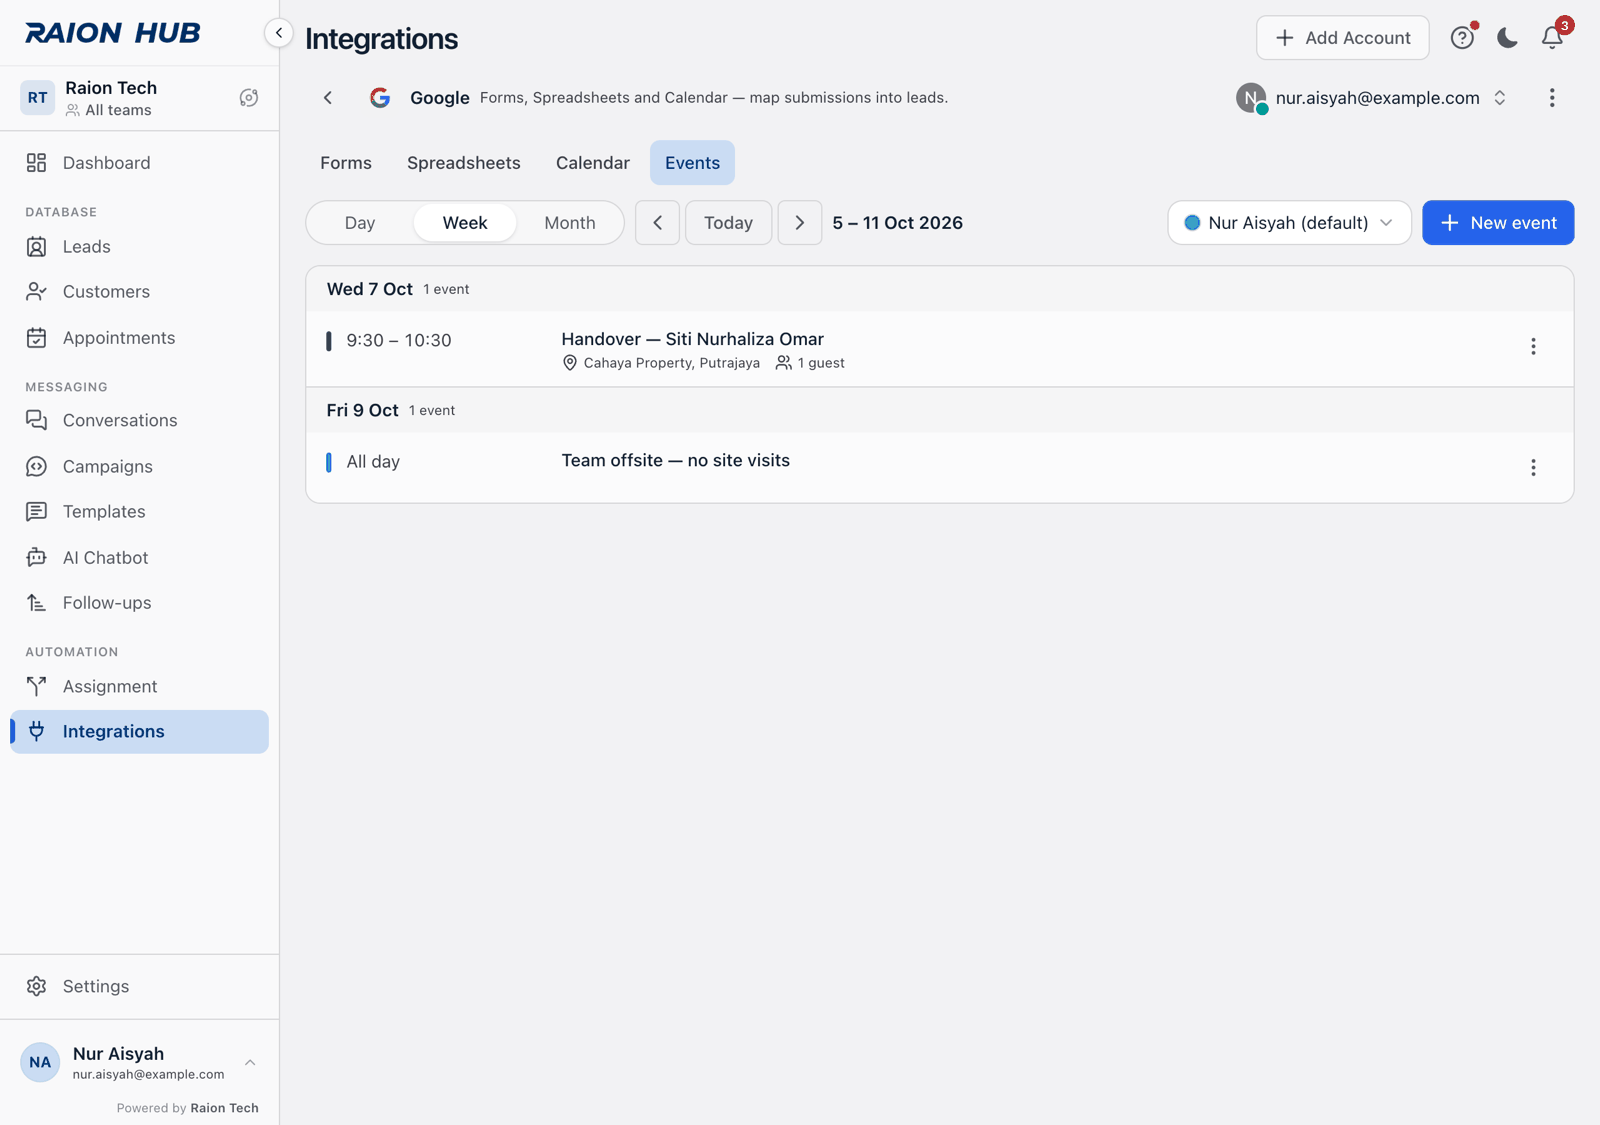Open Assignment in the sidebar
Image resolution: width=1600 pixels, height=1125 pixels.
[139, 687]
